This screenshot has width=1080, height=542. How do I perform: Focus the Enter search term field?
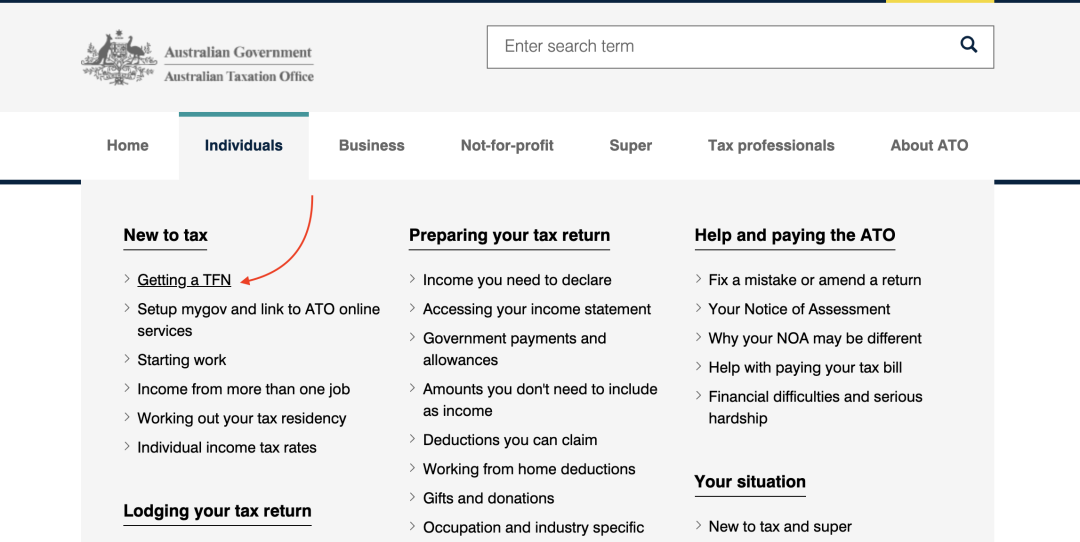pyautogui.click(x=723, y=47)
